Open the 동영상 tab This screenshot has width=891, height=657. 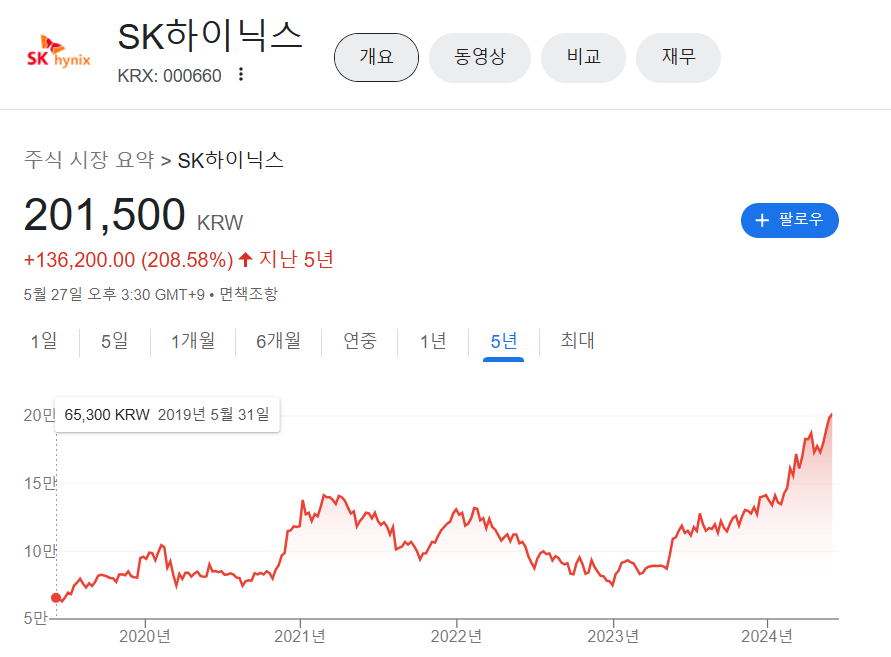pos(480,57)
